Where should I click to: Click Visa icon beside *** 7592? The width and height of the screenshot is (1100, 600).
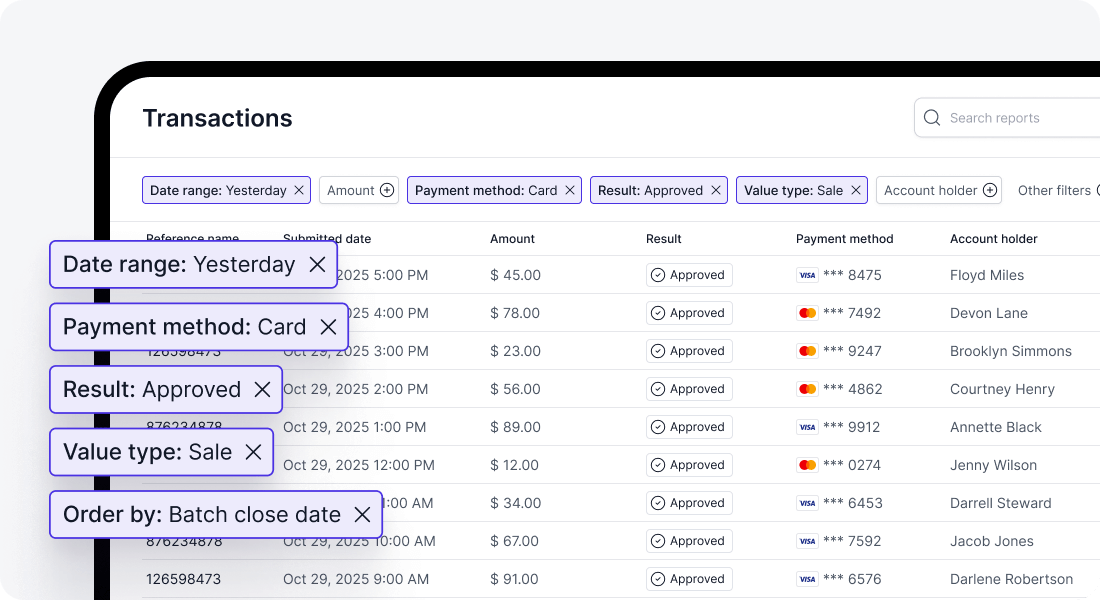pos(807,541)
